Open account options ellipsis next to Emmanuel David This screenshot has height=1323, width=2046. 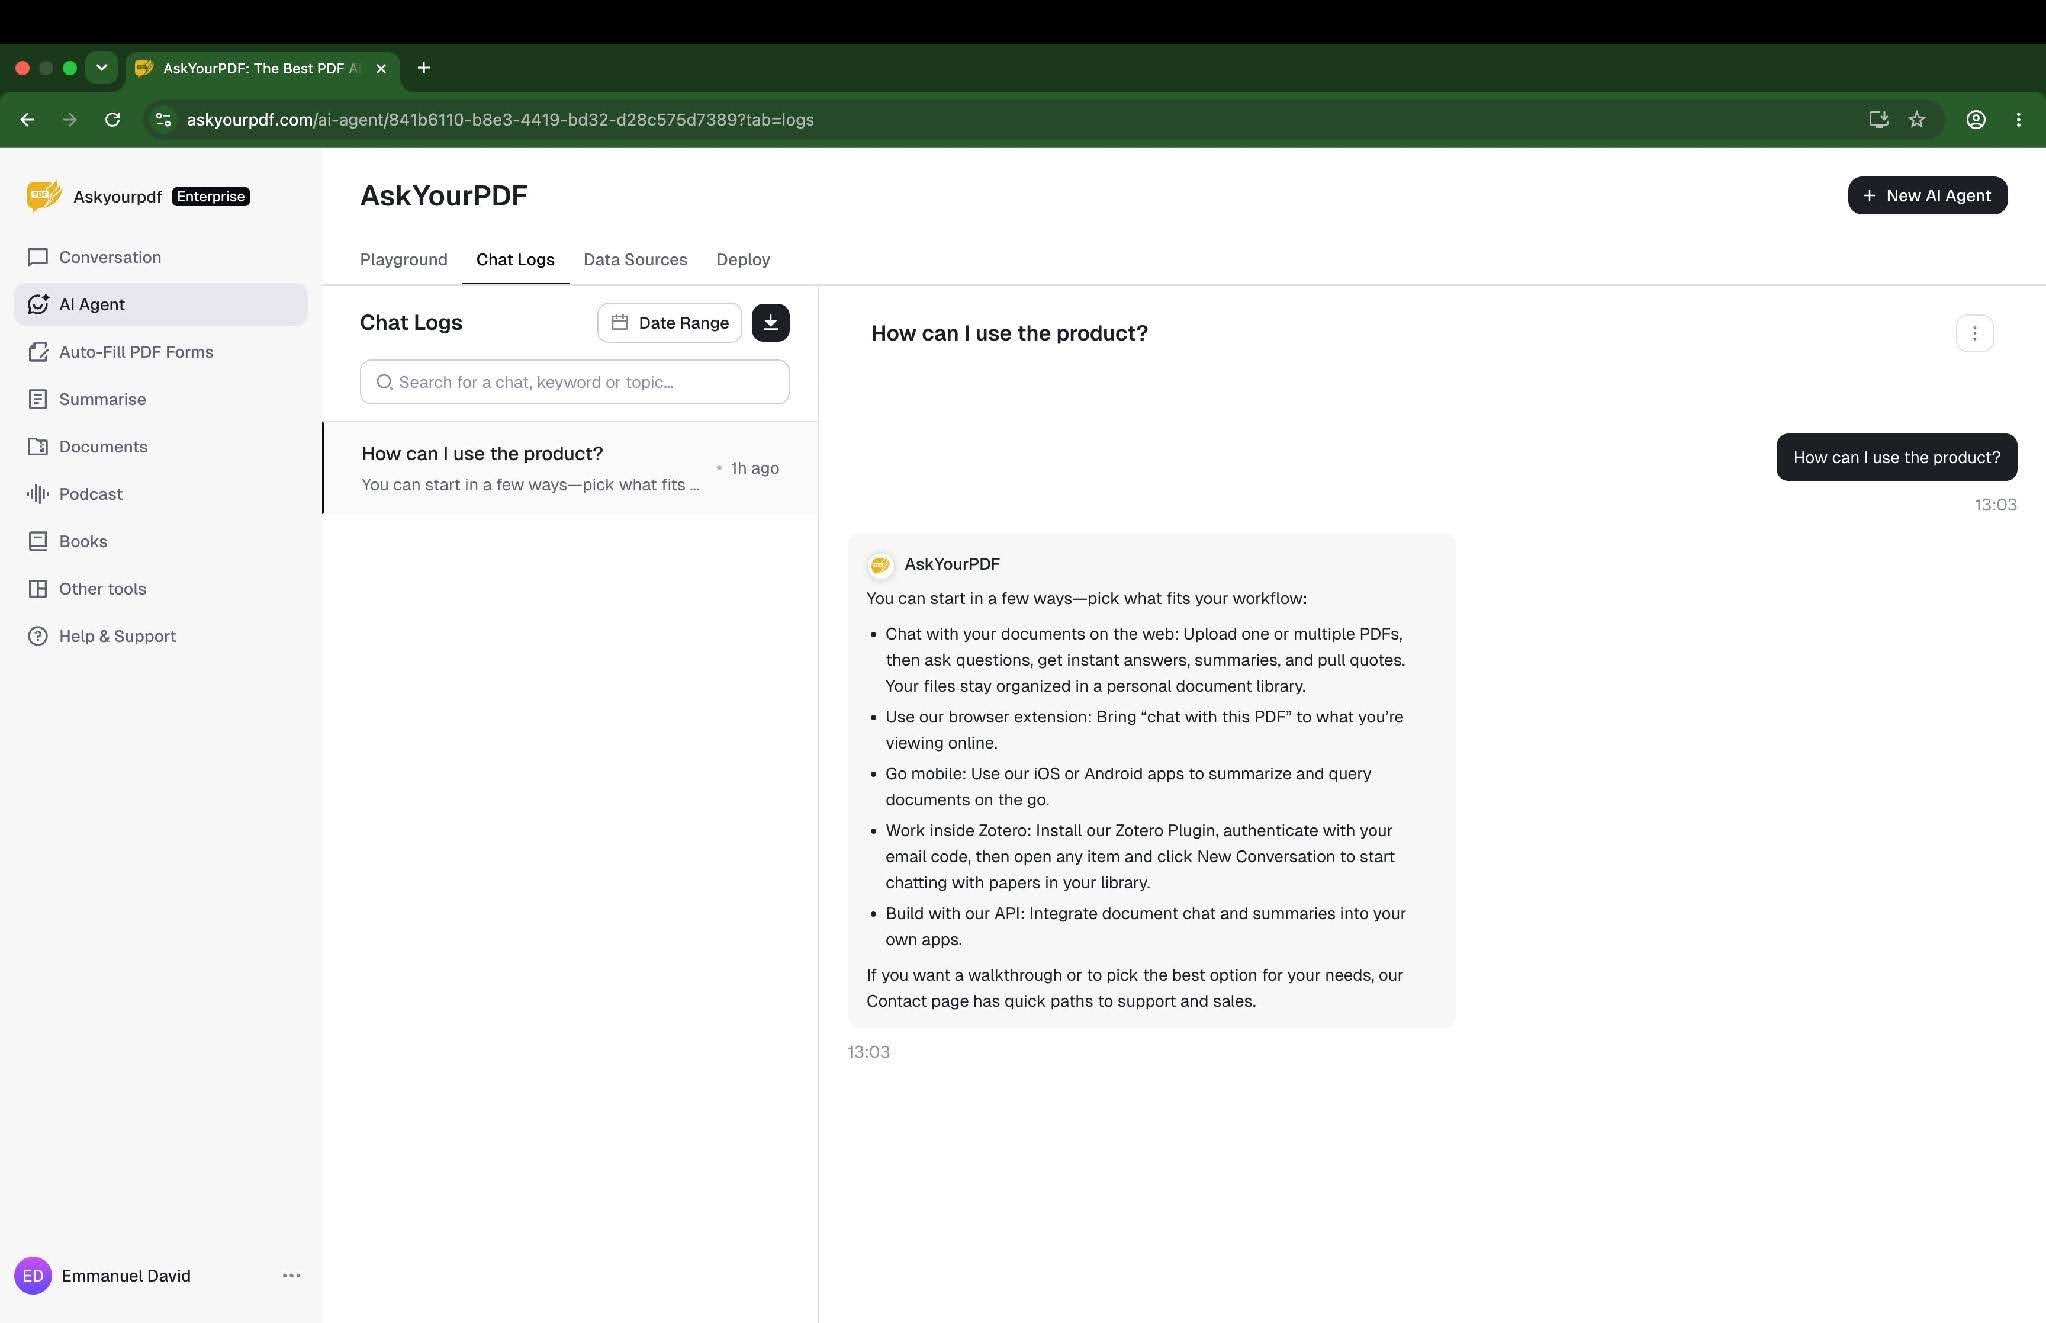(x=292, y=1275)
